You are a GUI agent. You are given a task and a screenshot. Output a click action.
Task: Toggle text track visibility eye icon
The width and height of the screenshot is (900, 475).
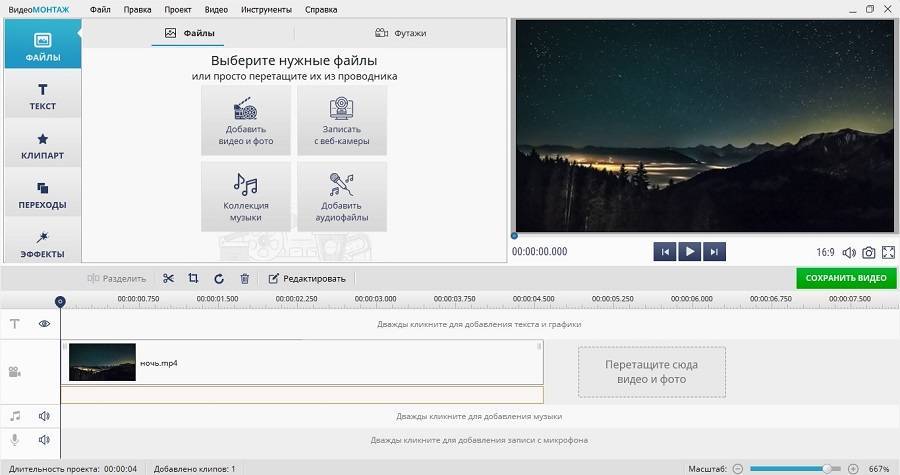coord(44,324)
